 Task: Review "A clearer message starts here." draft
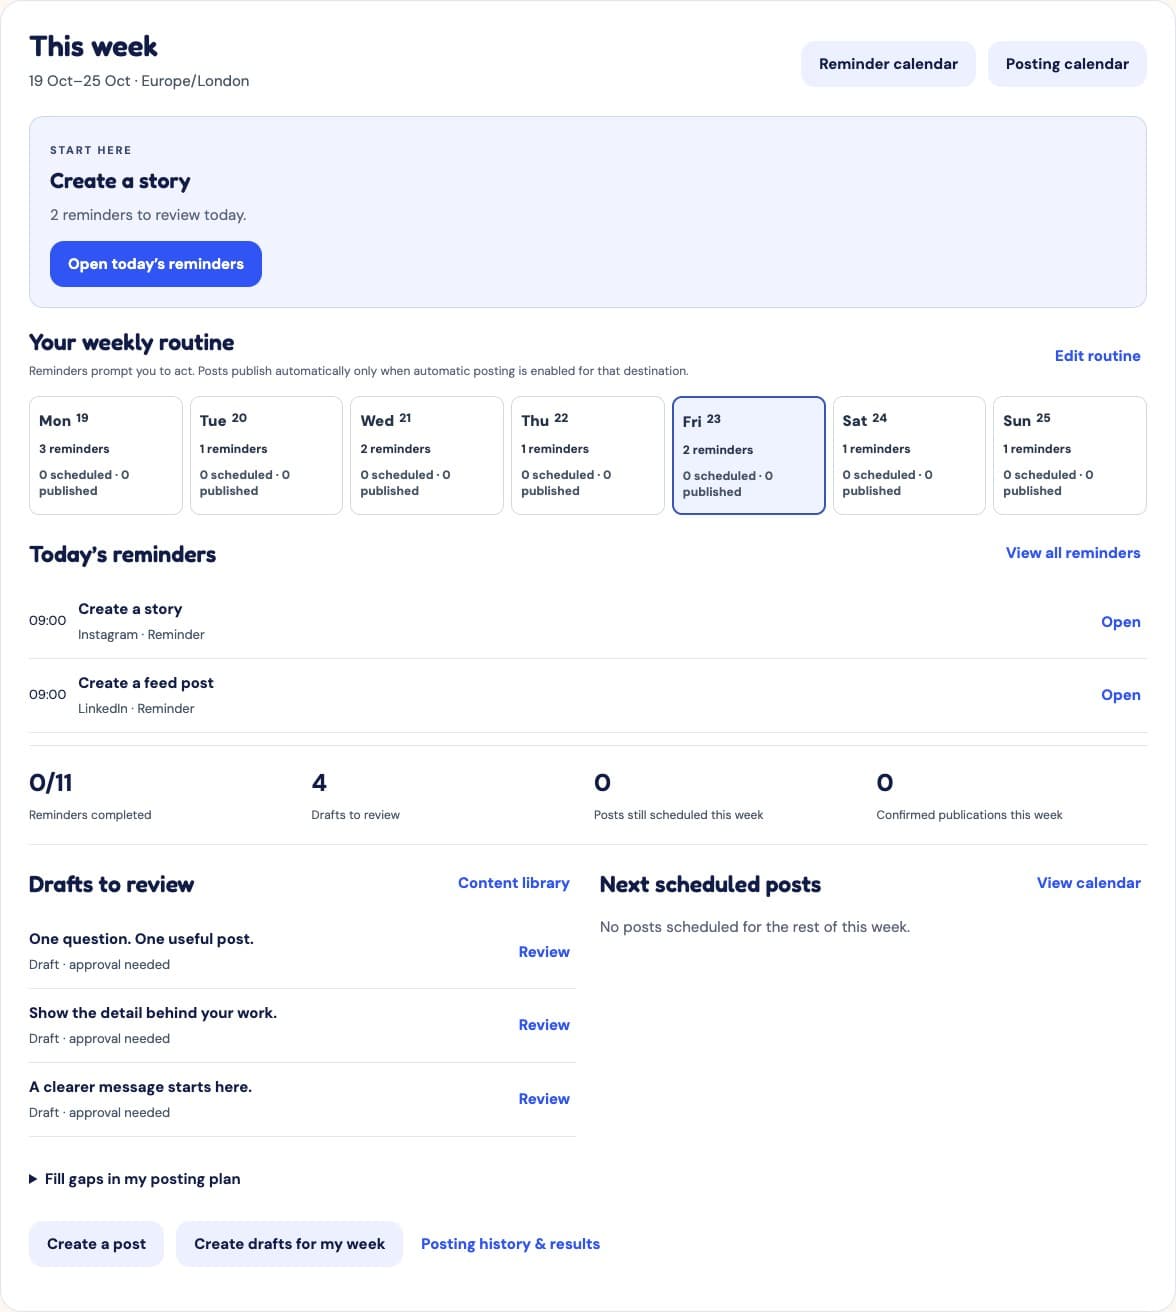tap(544, 1099)
